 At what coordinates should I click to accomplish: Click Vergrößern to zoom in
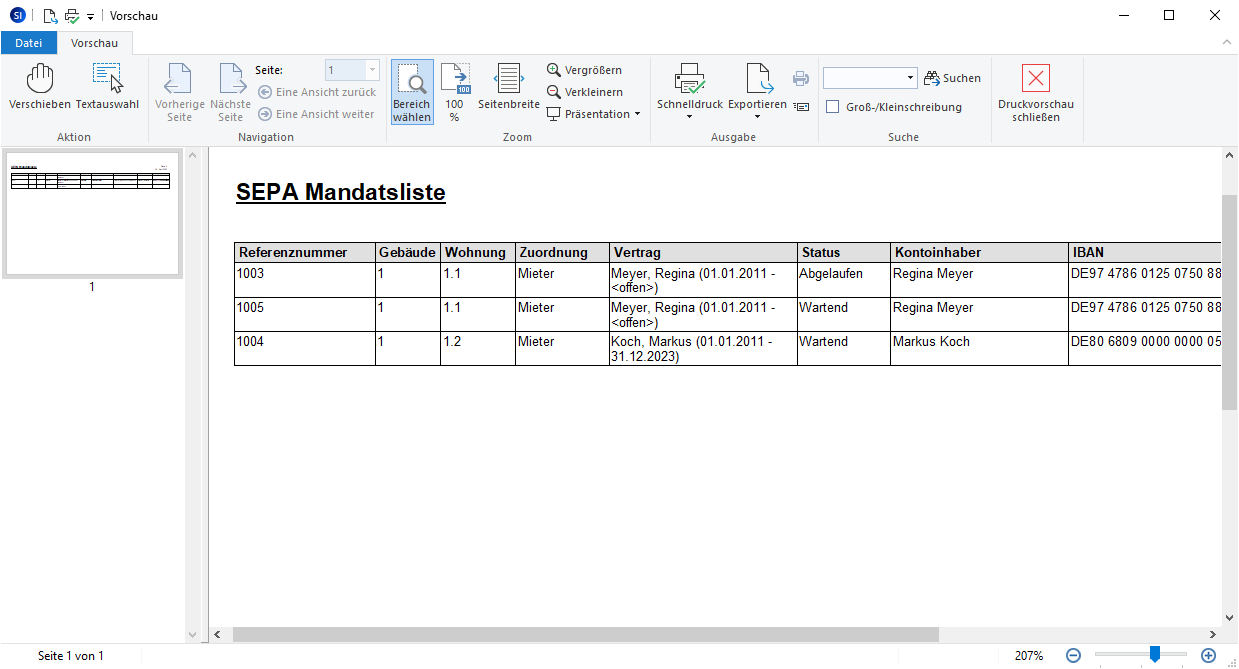tap(585, 70)
